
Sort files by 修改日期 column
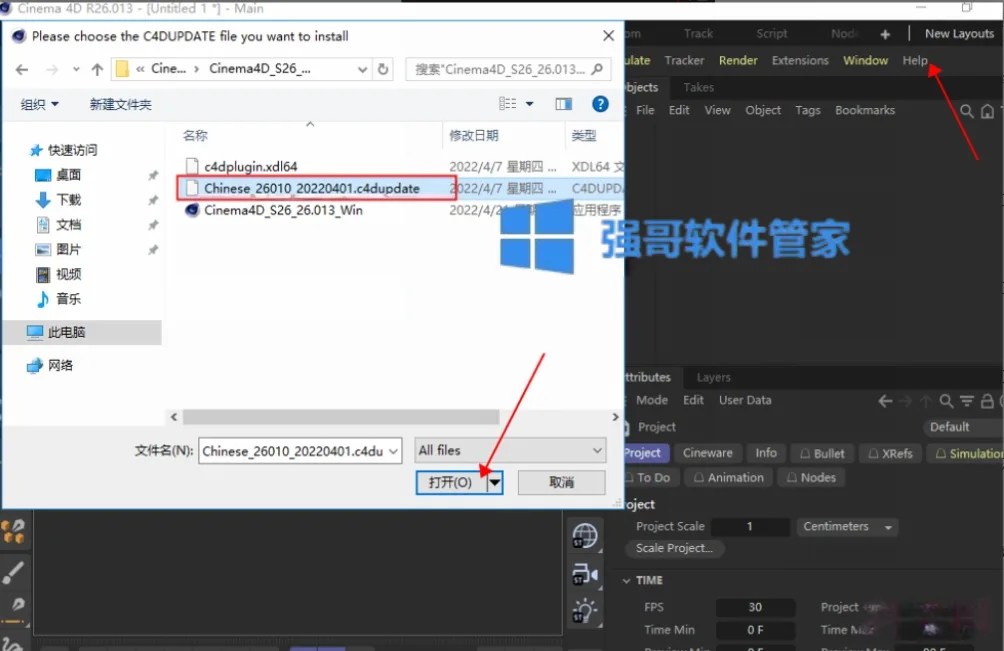pos(474,136)
